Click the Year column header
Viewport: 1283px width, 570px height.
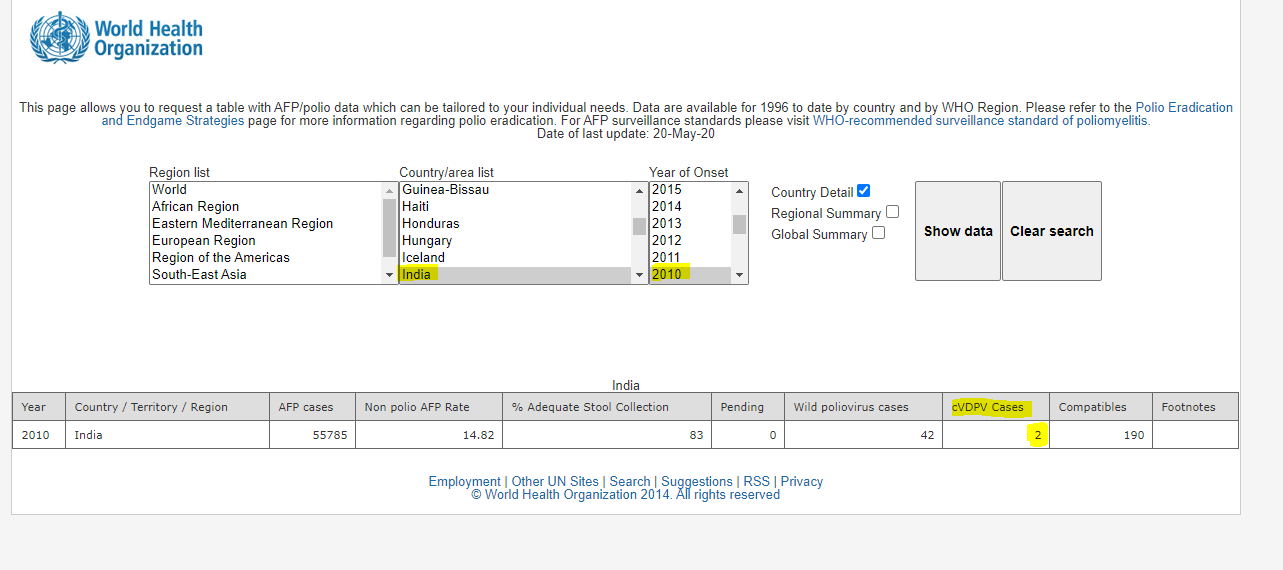[x=40, y=407]
